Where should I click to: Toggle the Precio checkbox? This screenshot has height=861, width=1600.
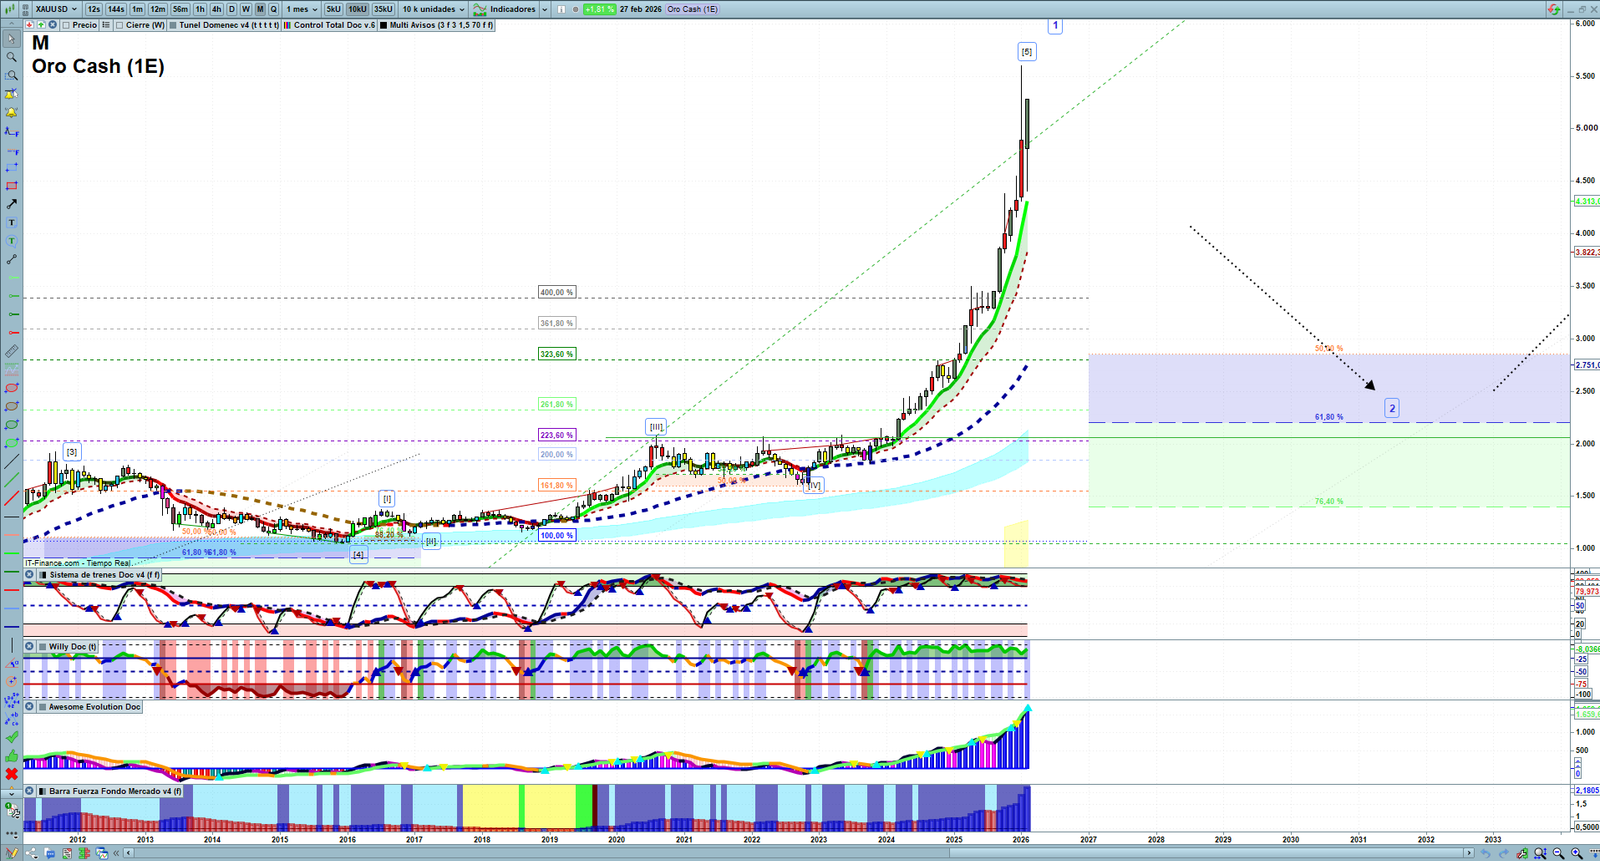pos(67,25)
